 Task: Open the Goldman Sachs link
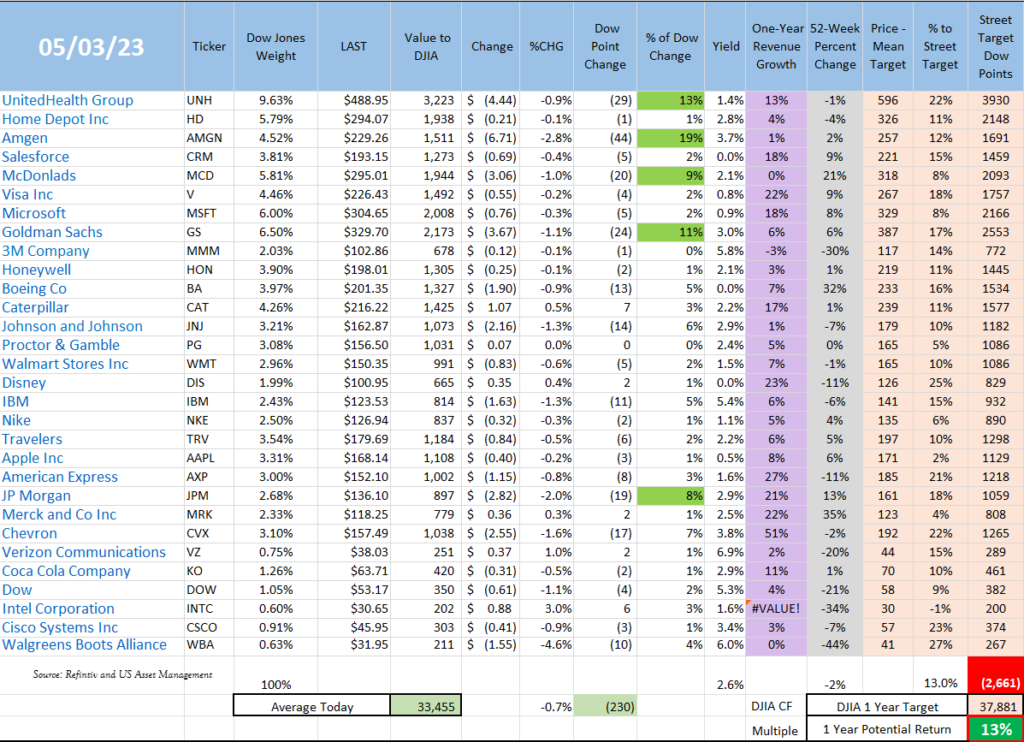pyautogui.click(x=52, y=233)
